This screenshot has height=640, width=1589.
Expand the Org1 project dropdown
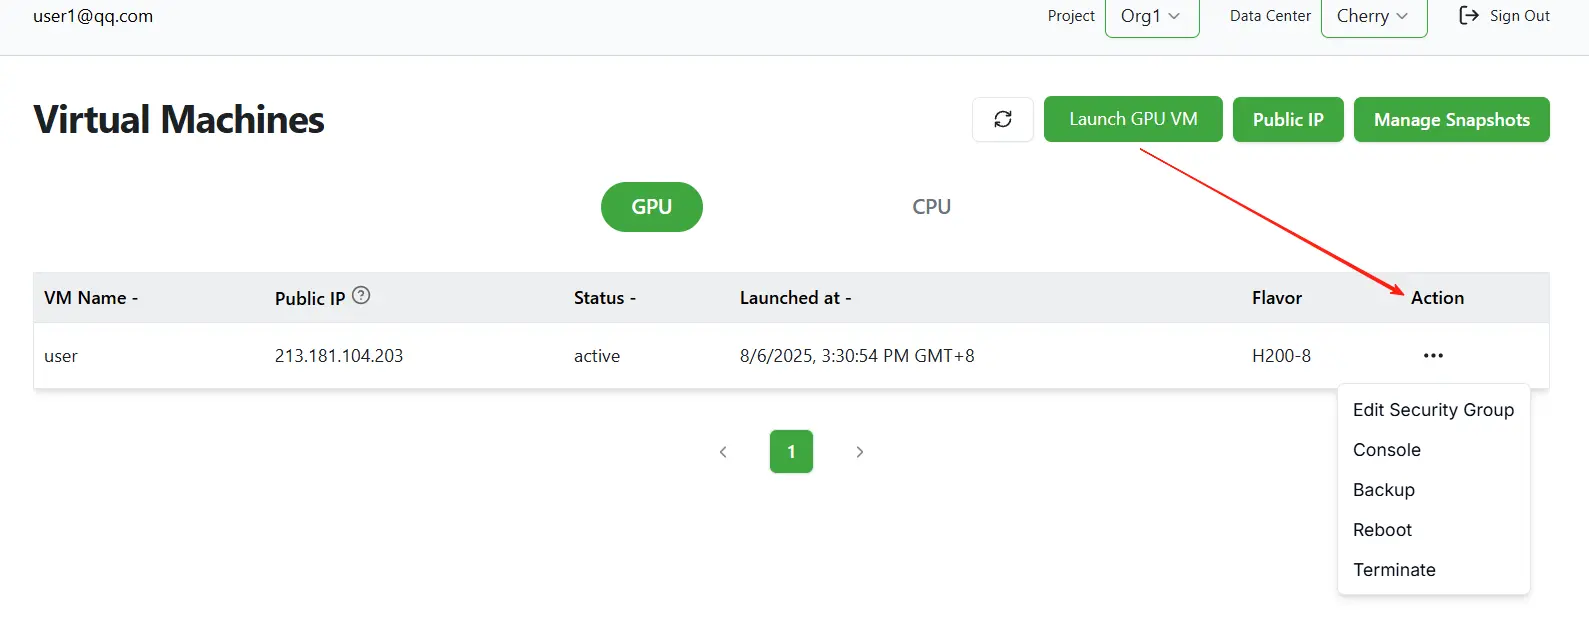(1151, 17)
